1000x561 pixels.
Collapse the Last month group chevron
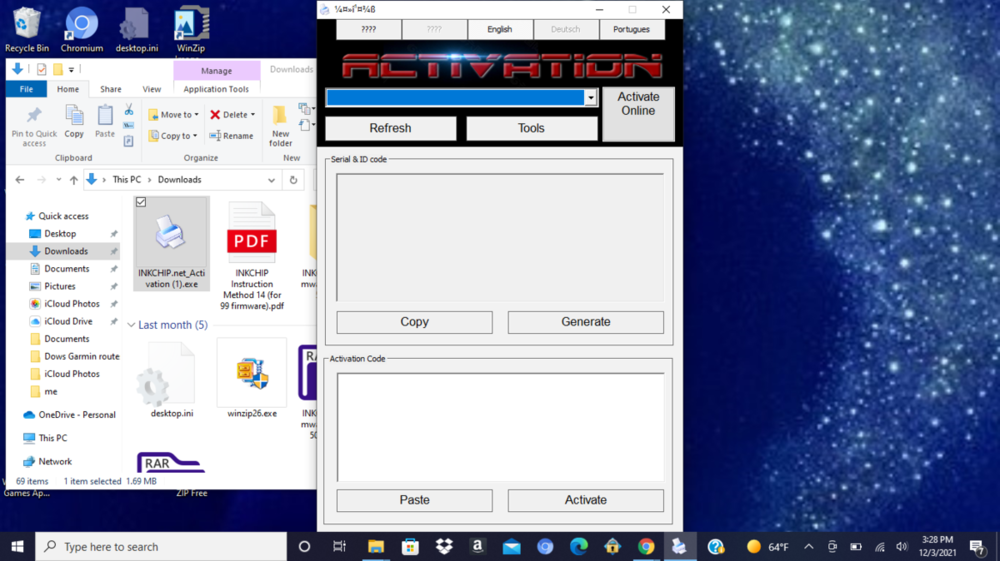point(131,325)
